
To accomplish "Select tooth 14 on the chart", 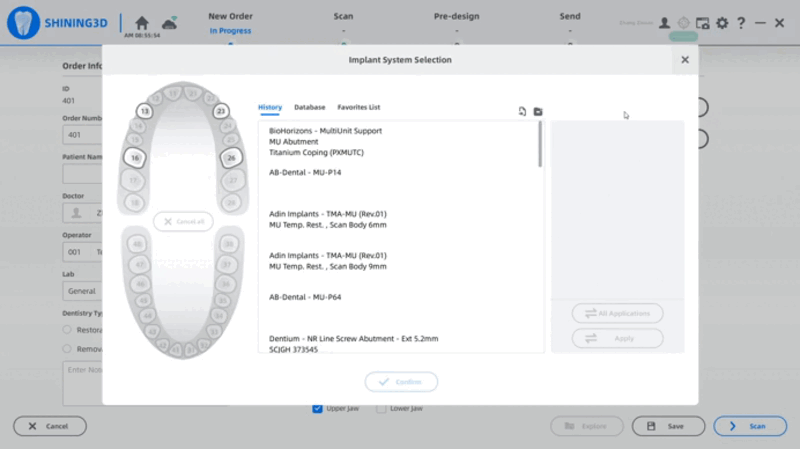I will (138, 125).
